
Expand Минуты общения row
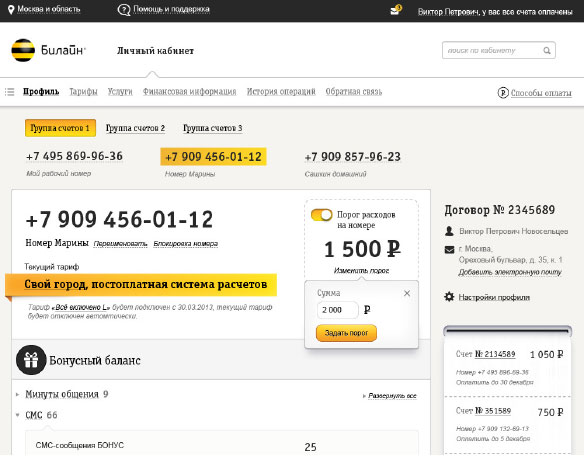pos(18,394)
